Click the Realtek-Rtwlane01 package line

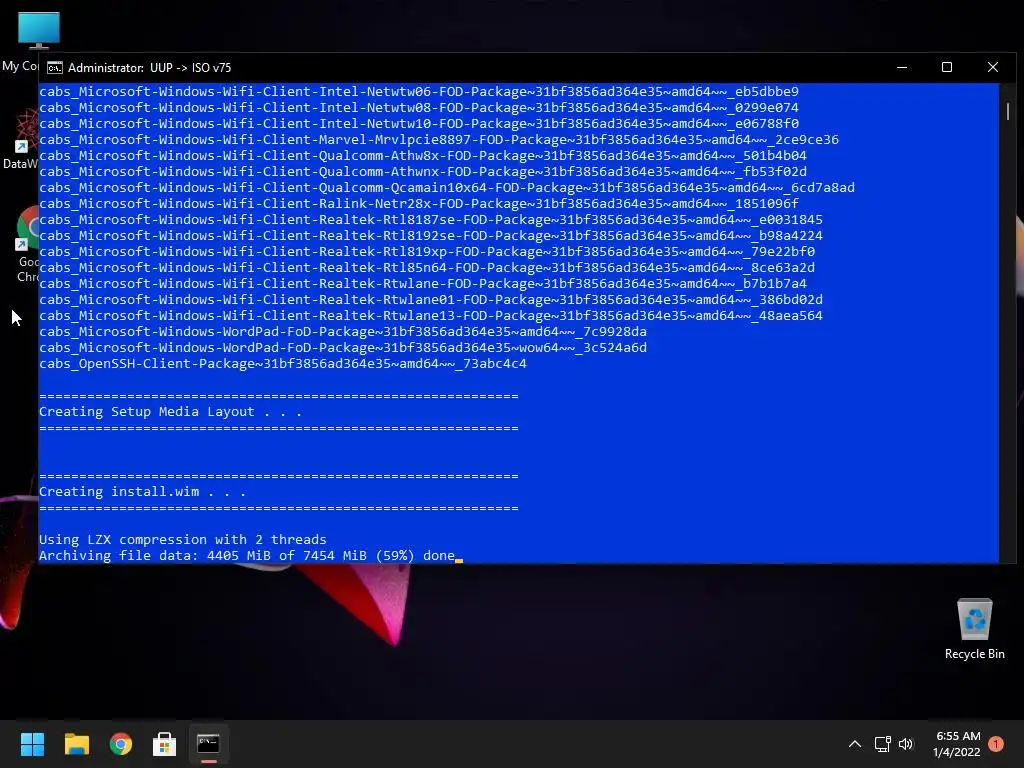click(431, 300)
